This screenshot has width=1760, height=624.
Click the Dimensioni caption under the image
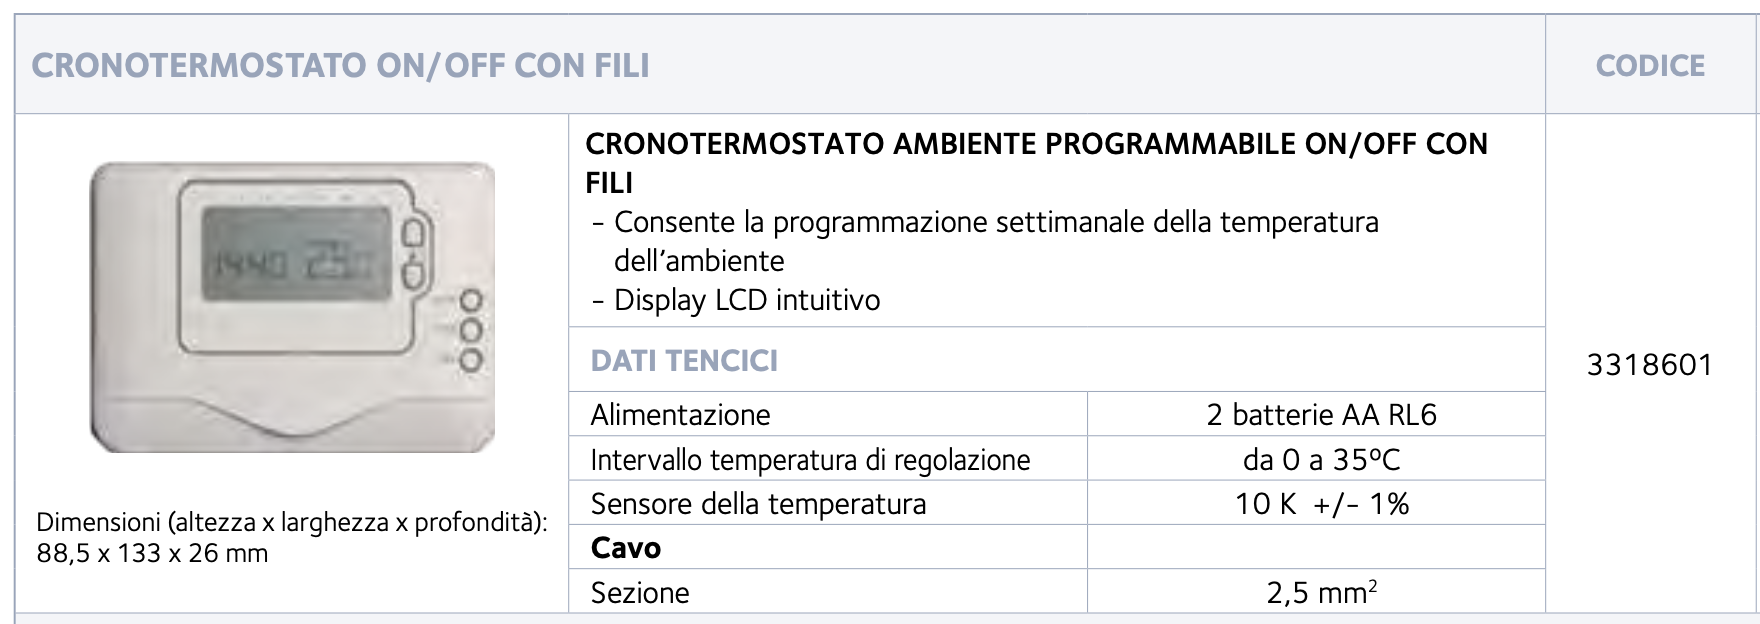tap(292, 523)
